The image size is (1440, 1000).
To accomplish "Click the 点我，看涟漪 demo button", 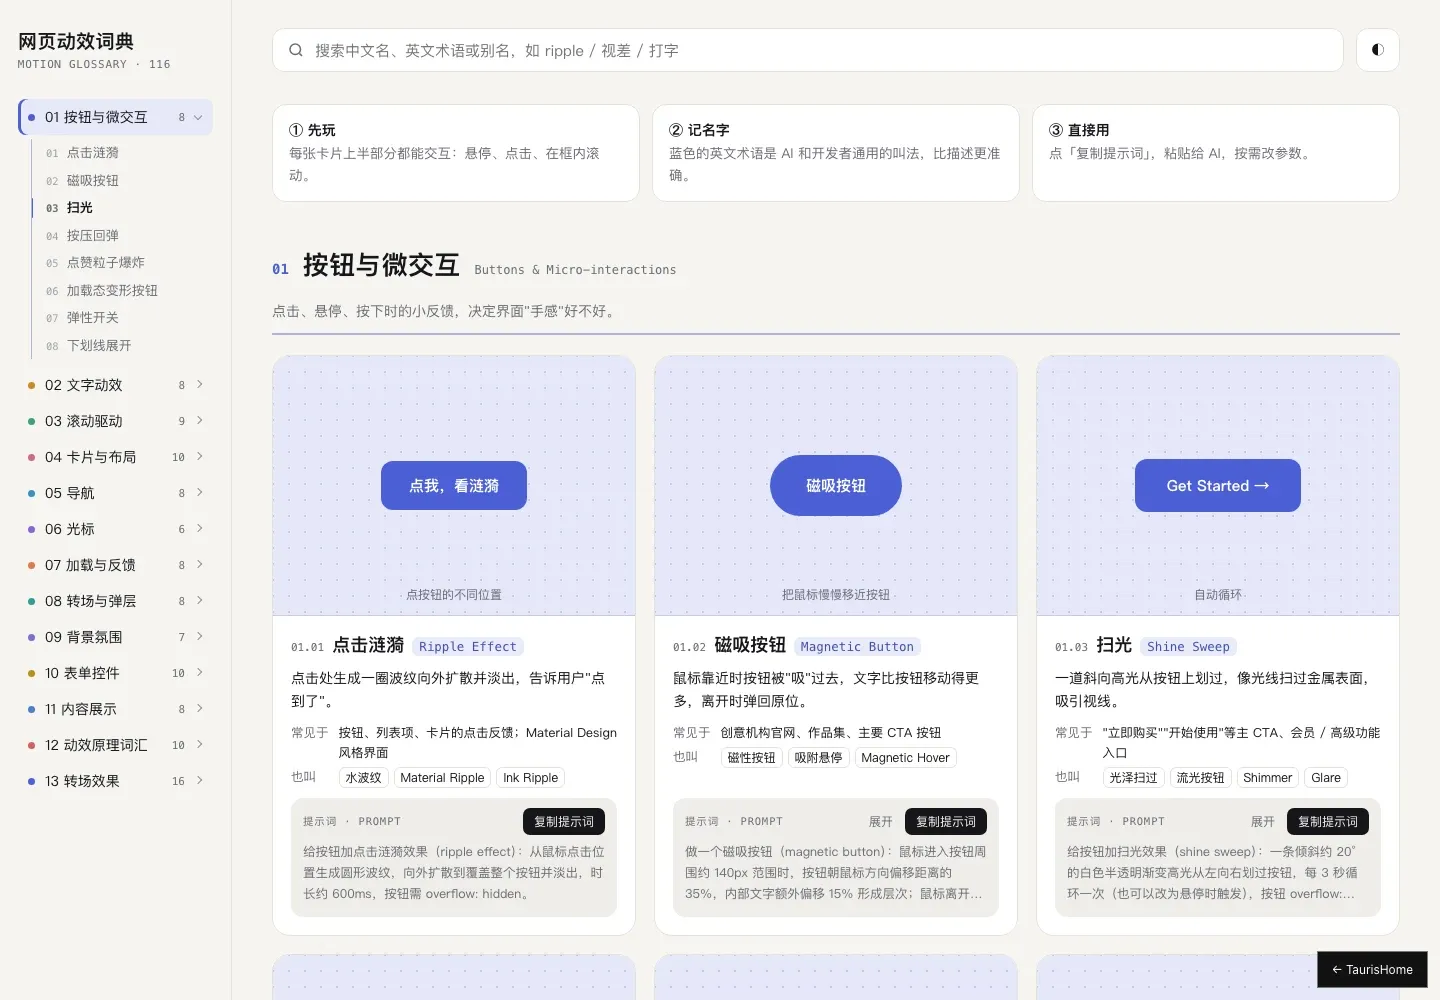I will (454, 486).
